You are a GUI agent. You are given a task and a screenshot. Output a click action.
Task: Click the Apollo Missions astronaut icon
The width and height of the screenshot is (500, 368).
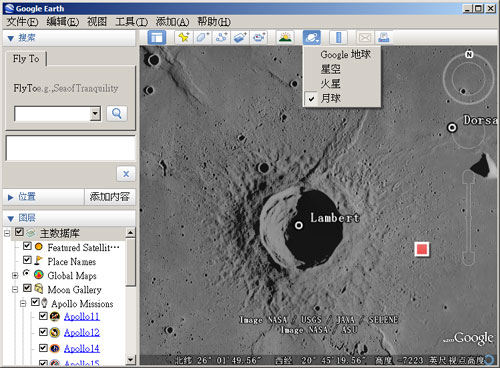tap(44, 303)
